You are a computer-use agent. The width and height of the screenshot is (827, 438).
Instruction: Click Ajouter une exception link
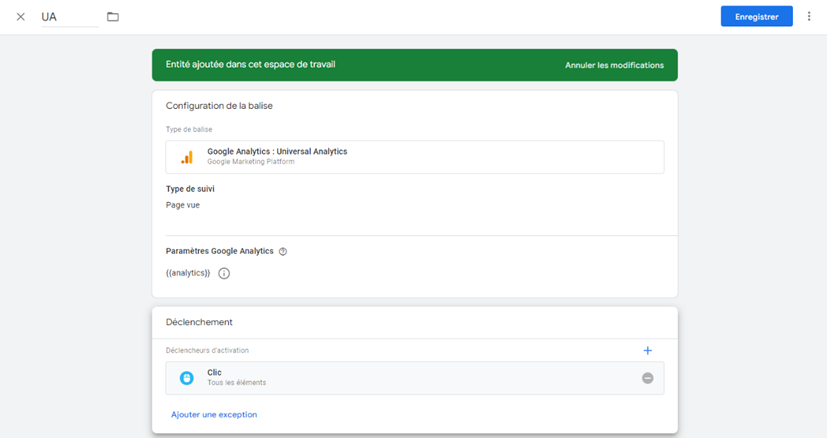pyautogui.click(x=214, y=414)
